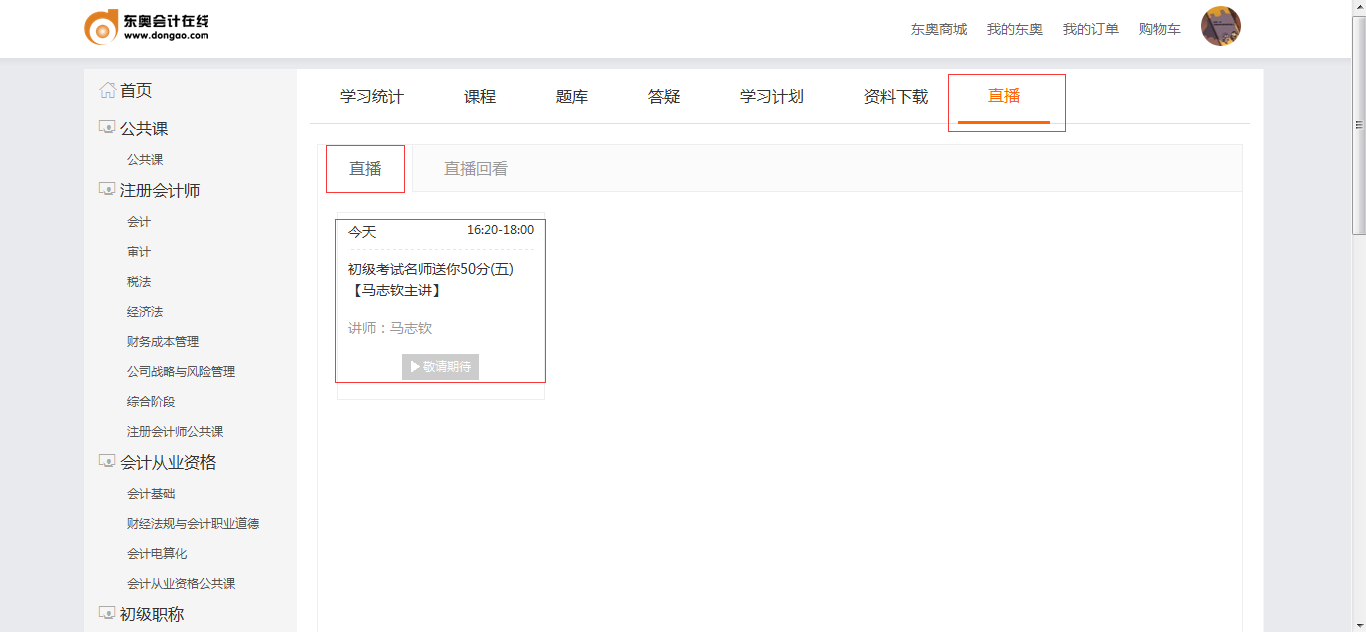The height and width of the screenshot is (632, 1366).
Task: Open the 题库 tab
Action: click(x=572, y=97)
